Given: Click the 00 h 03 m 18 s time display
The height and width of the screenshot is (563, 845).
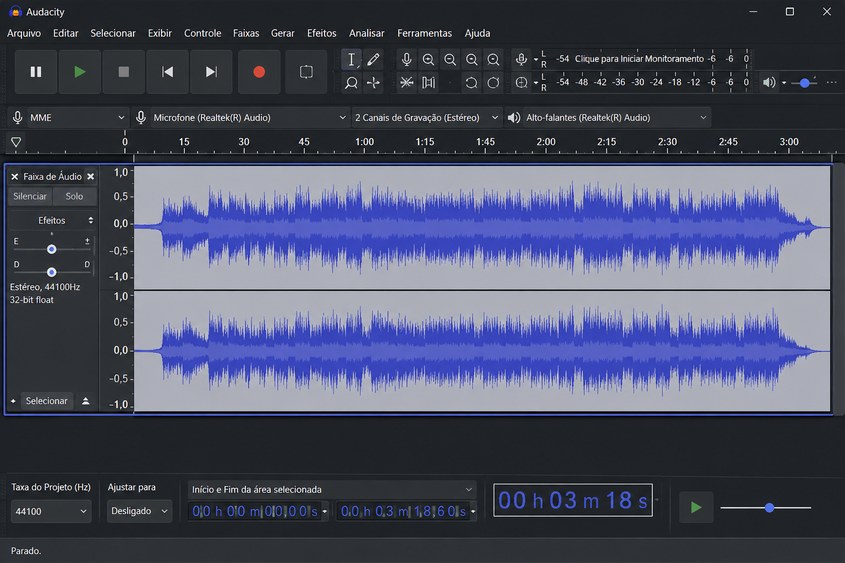Looking at the screenshot, I should point(573,501).
